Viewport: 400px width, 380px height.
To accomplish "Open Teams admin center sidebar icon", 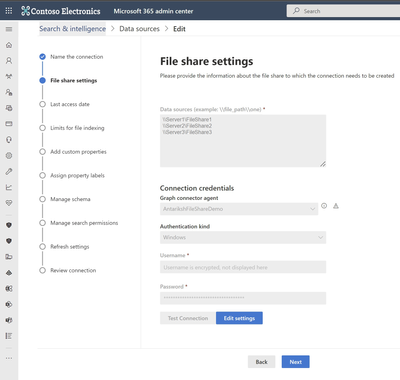I will click(x=9, y=320).
